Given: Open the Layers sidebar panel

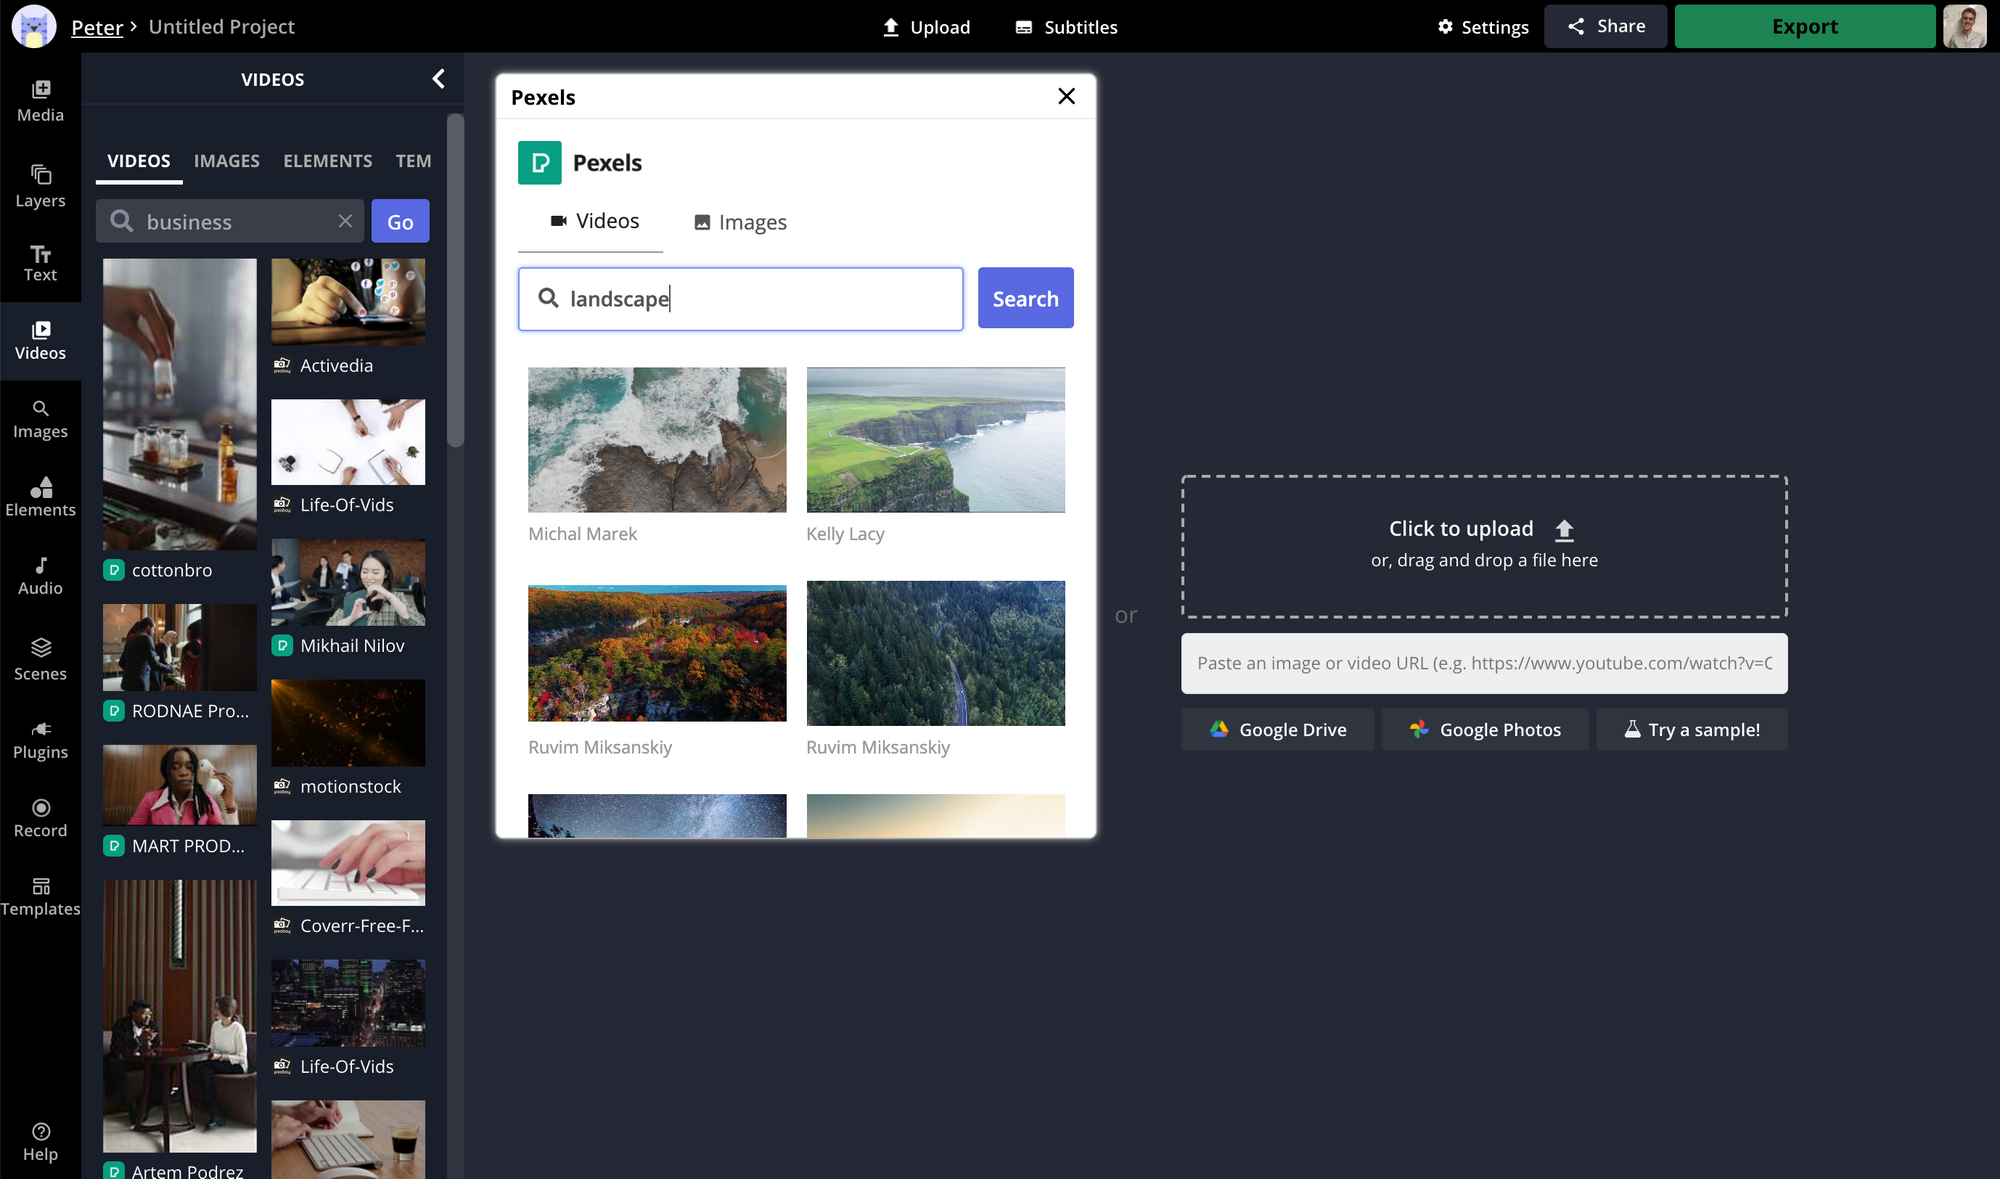Looking at the screenshot, I should pyautogui.click(x=40, y=186).
